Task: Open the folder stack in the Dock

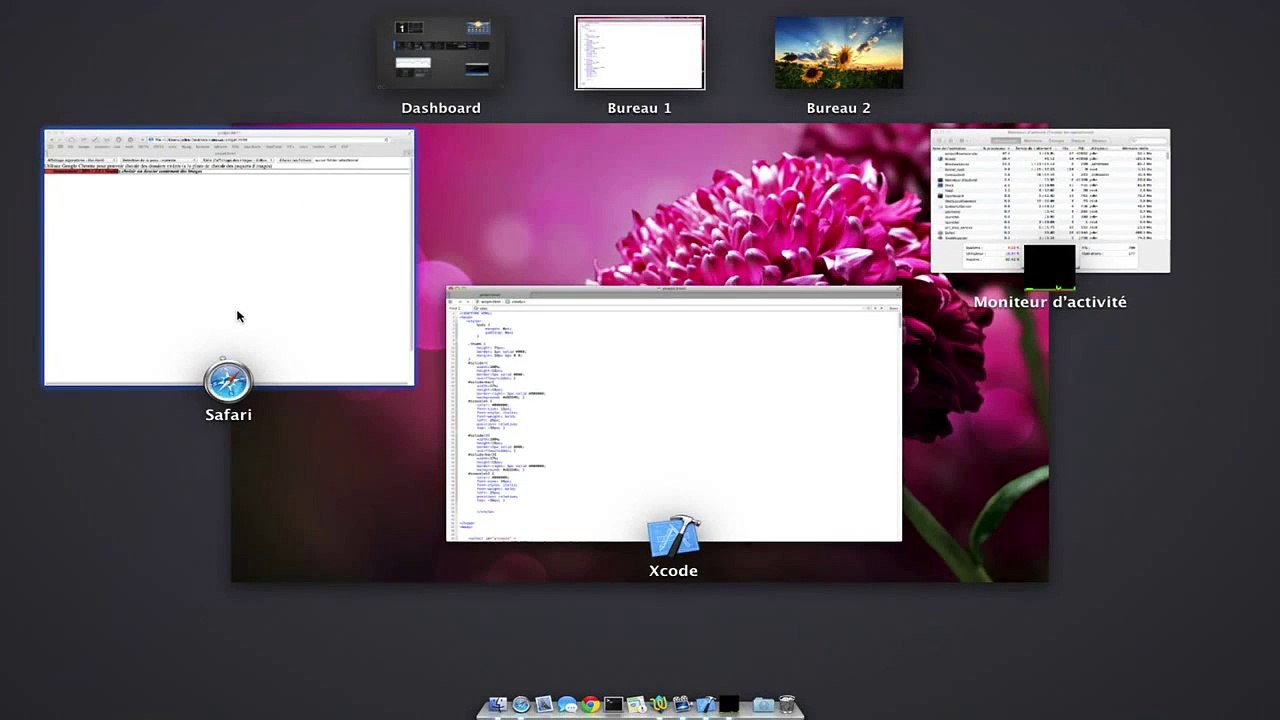Action: coord(763,705)
